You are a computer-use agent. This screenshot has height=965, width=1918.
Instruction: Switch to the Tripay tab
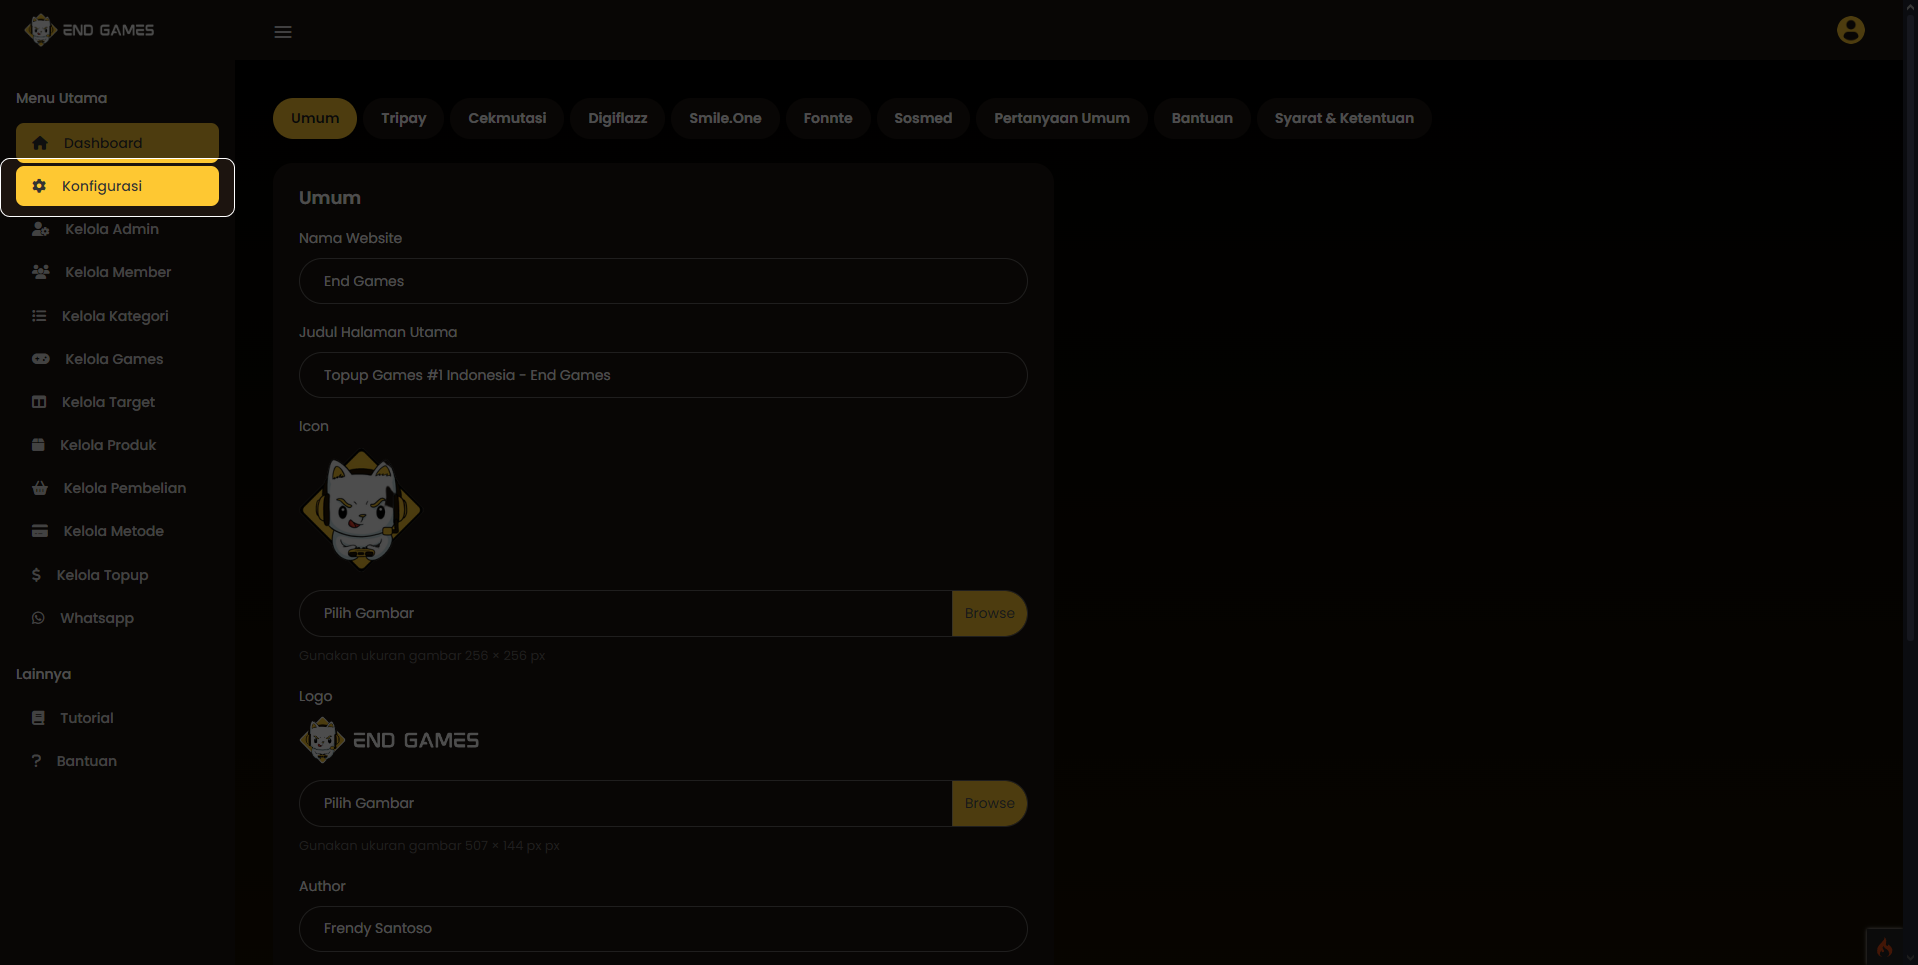[403, 118]
